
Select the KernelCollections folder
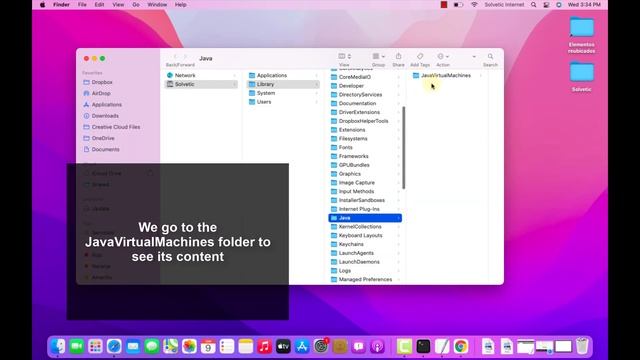click(365, 227)
